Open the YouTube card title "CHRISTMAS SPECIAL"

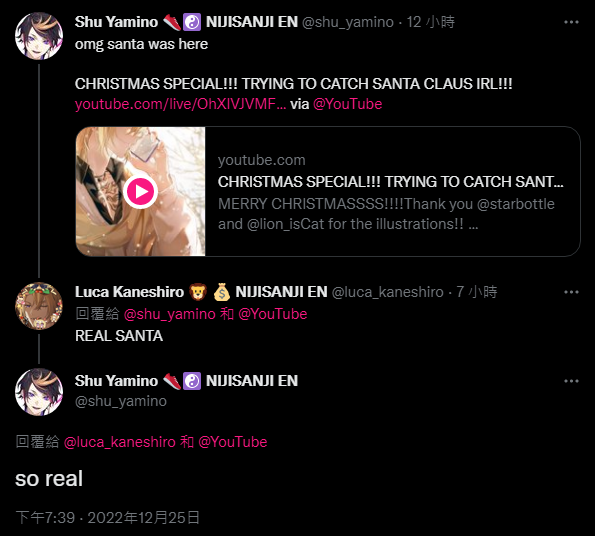tap(390, 182)
